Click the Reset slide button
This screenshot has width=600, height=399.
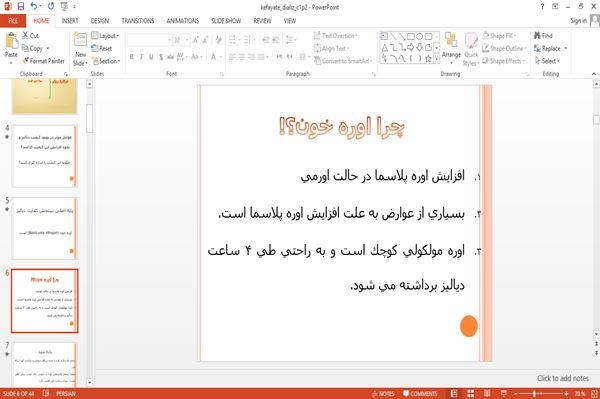click(102, 49)
